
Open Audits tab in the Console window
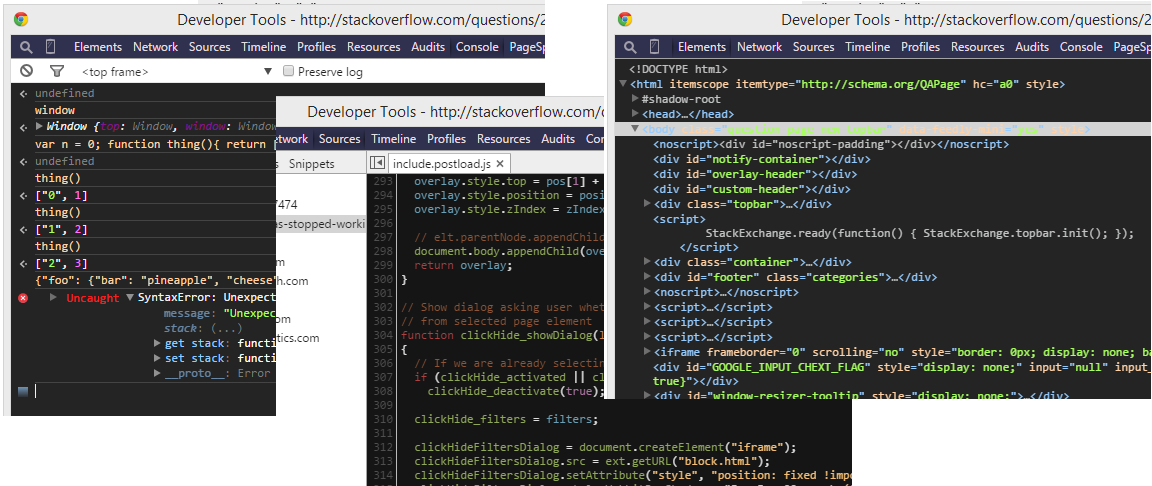coord(428,47)
